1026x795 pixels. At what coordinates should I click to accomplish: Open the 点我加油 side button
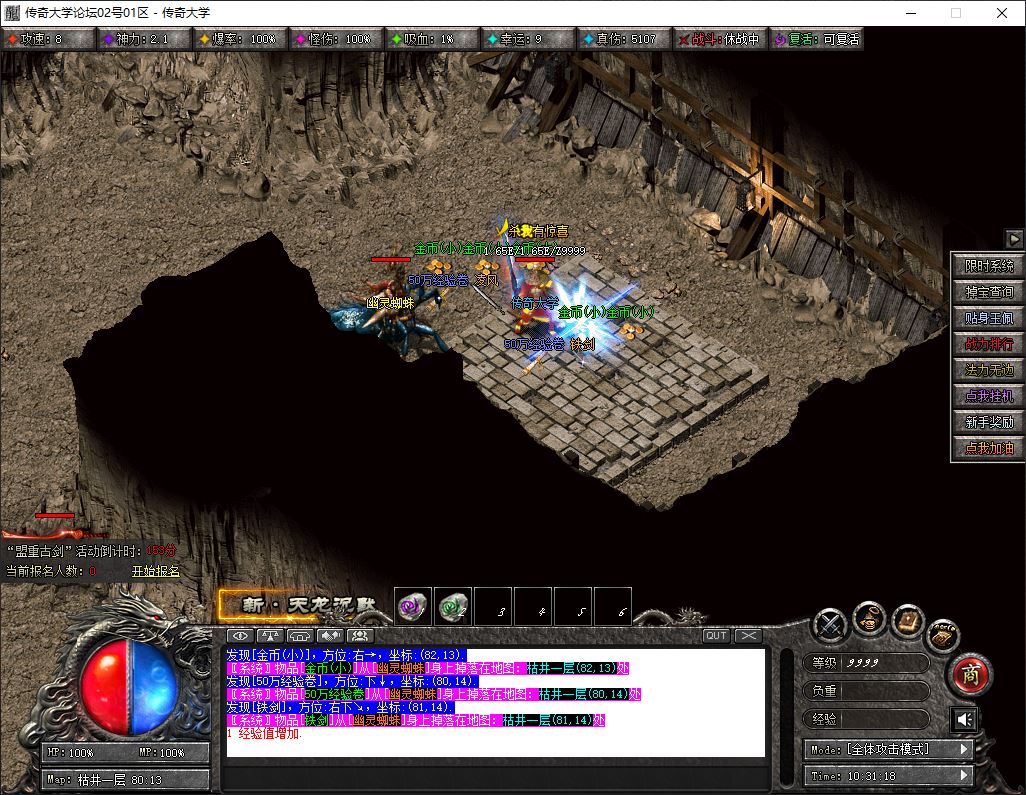click(x=989, y=448)
